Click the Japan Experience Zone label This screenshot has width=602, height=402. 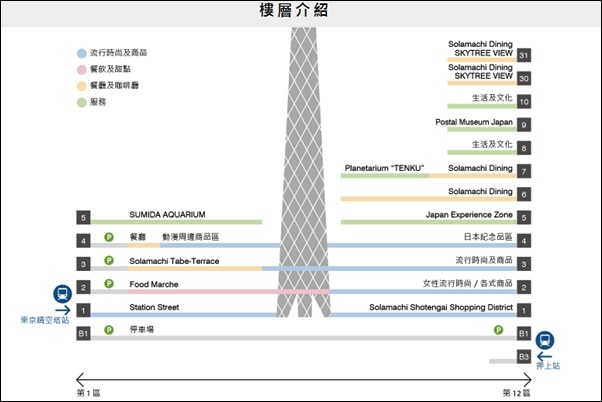coord(469,215)
